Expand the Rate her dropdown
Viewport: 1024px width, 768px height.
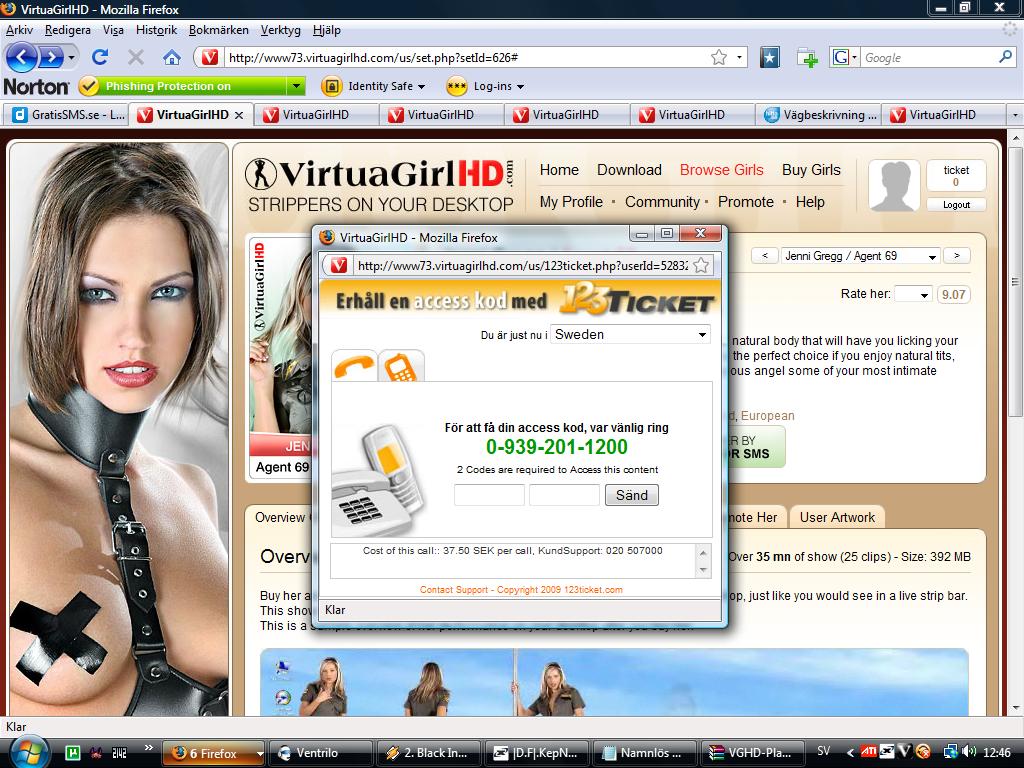point(912,294)
